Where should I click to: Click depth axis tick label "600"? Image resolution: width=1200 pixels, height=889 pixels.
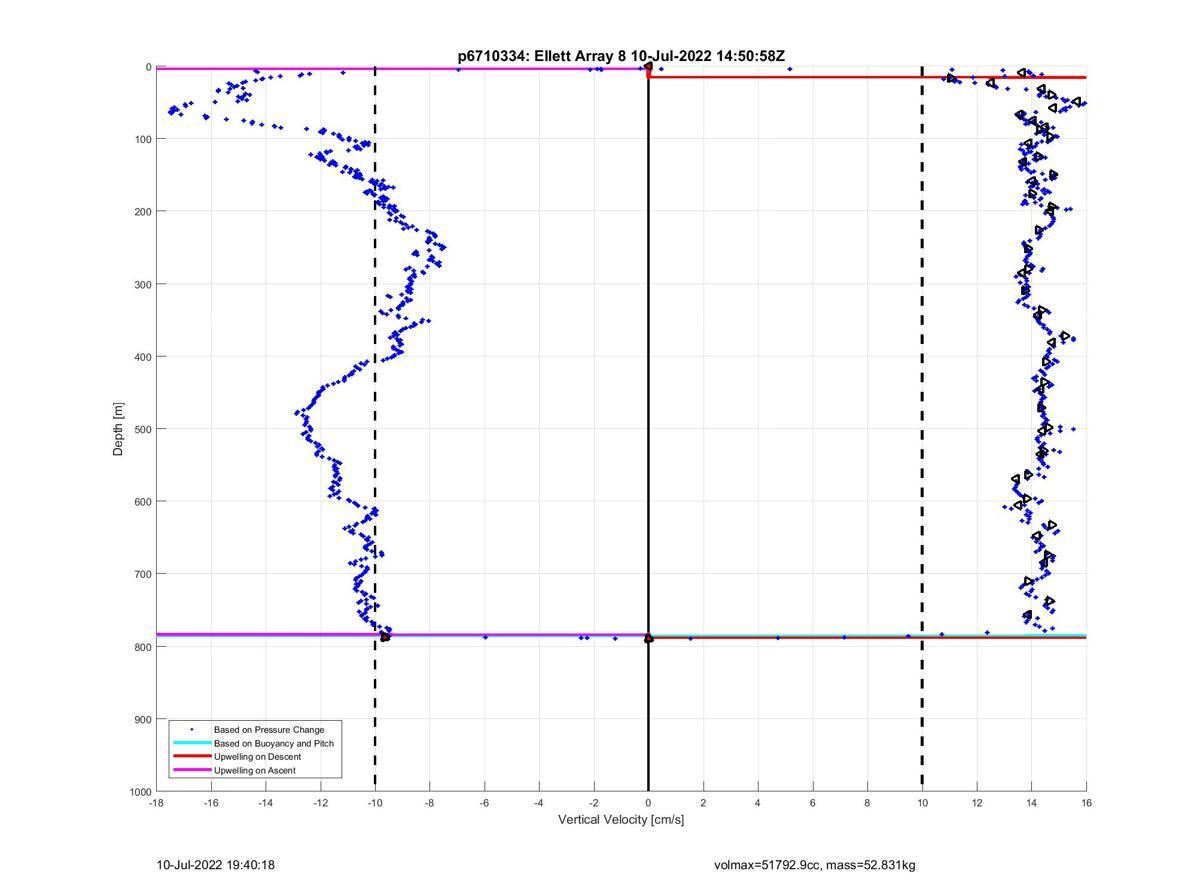(142, 502)
